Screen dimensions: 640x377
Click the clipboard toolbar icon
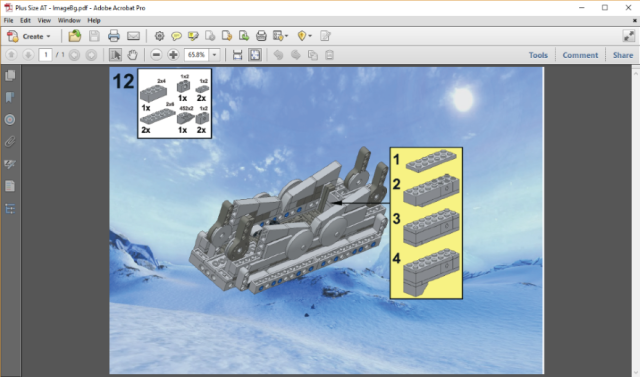(329, 55)
